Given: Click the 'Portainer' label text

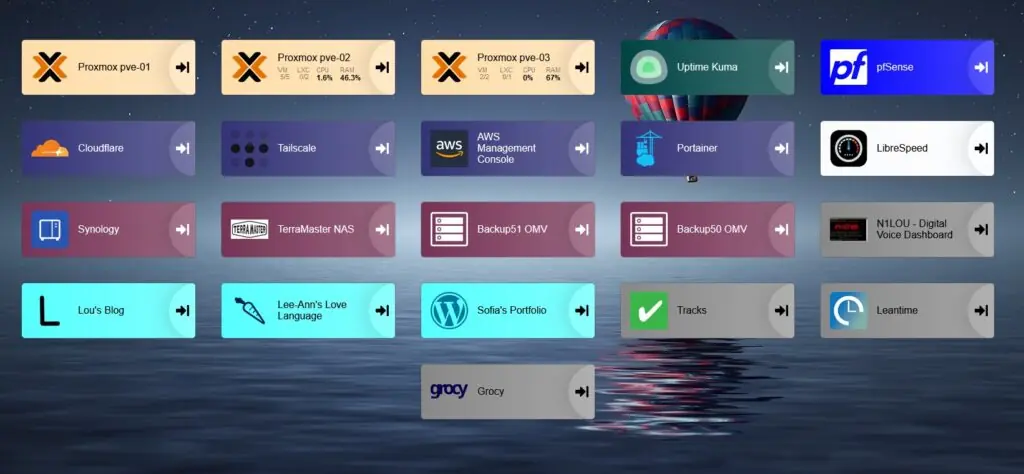Looking at the screenshot, I should tap(697, 148).
